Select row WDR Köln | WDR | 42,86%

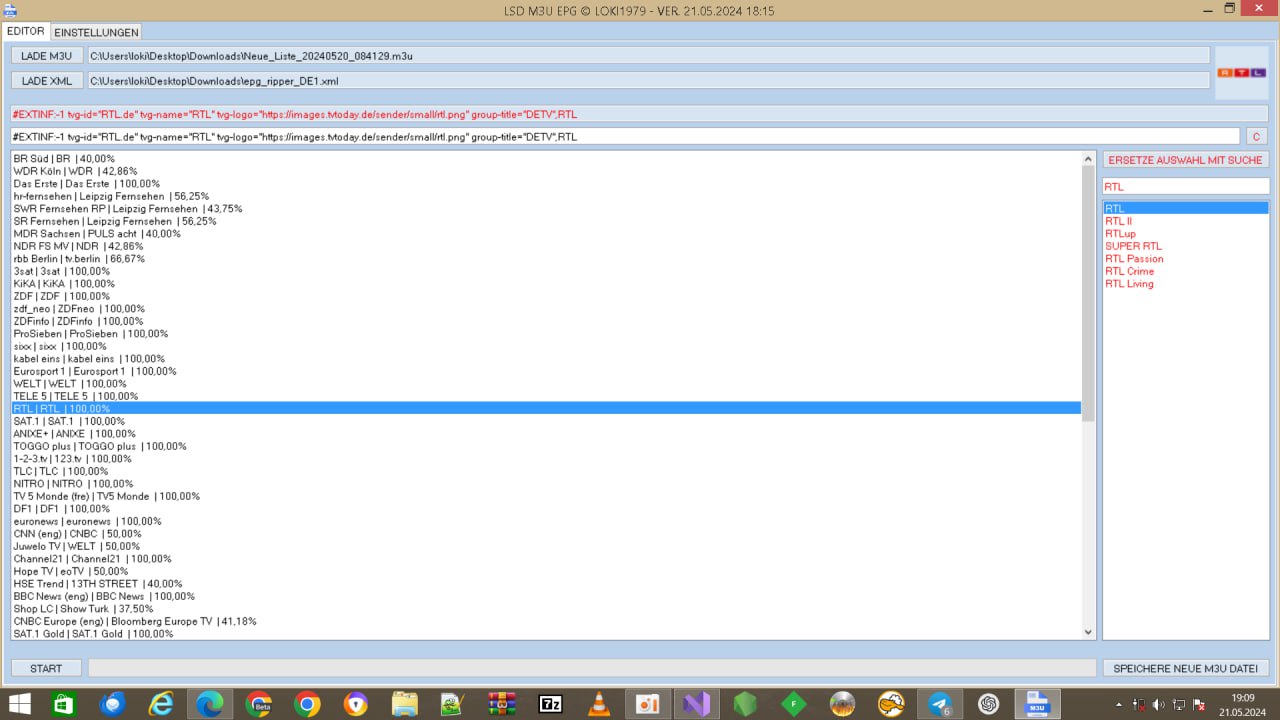tap(546, 171)
